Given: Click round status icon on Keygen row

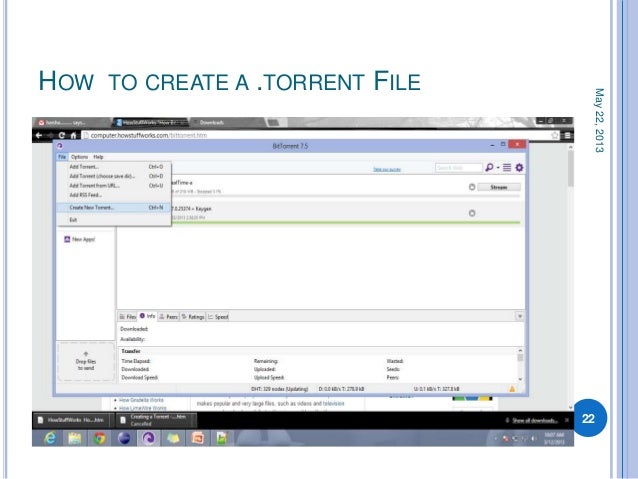Looking at the screenshot, I should coord(472,213).
